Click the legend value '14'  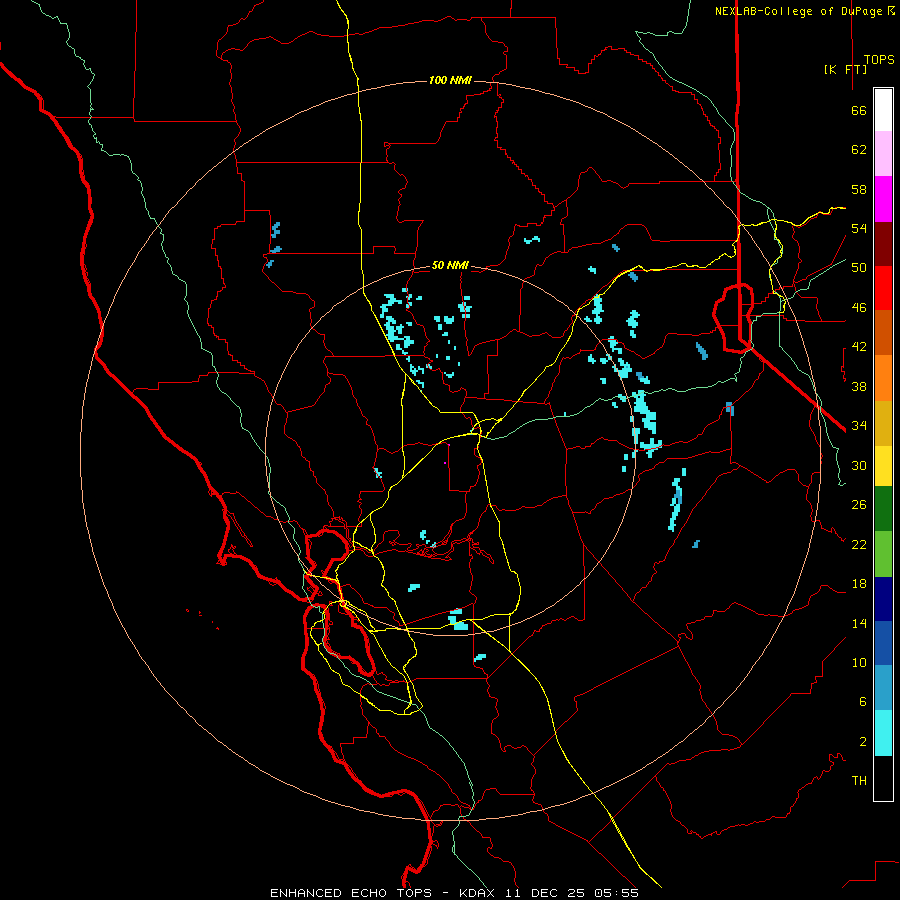[x=859, y=623]
